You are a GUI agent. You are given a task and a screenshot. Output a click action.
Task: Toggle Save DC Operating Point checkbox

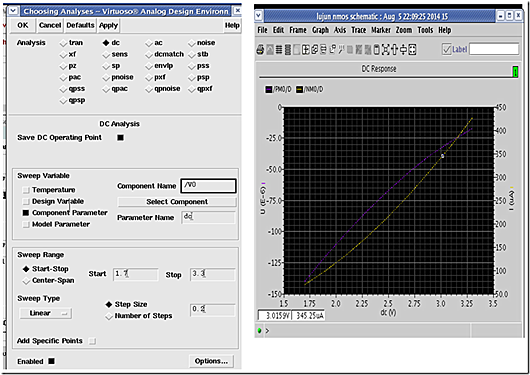coord(120,138)
